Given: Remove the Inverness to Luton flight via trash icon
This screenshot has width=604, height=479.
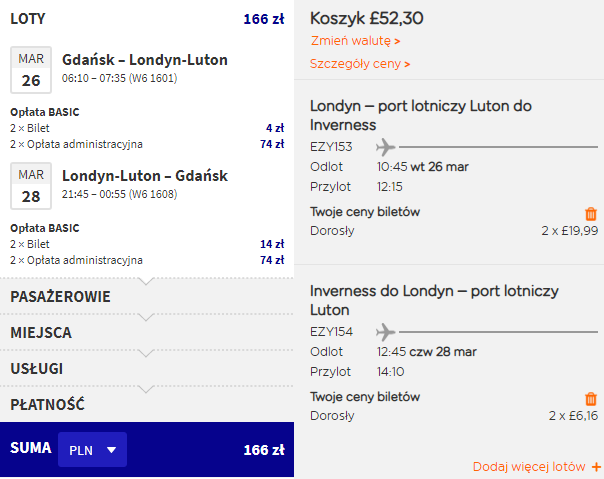Looking at the screenshot, I should point(591,398).
